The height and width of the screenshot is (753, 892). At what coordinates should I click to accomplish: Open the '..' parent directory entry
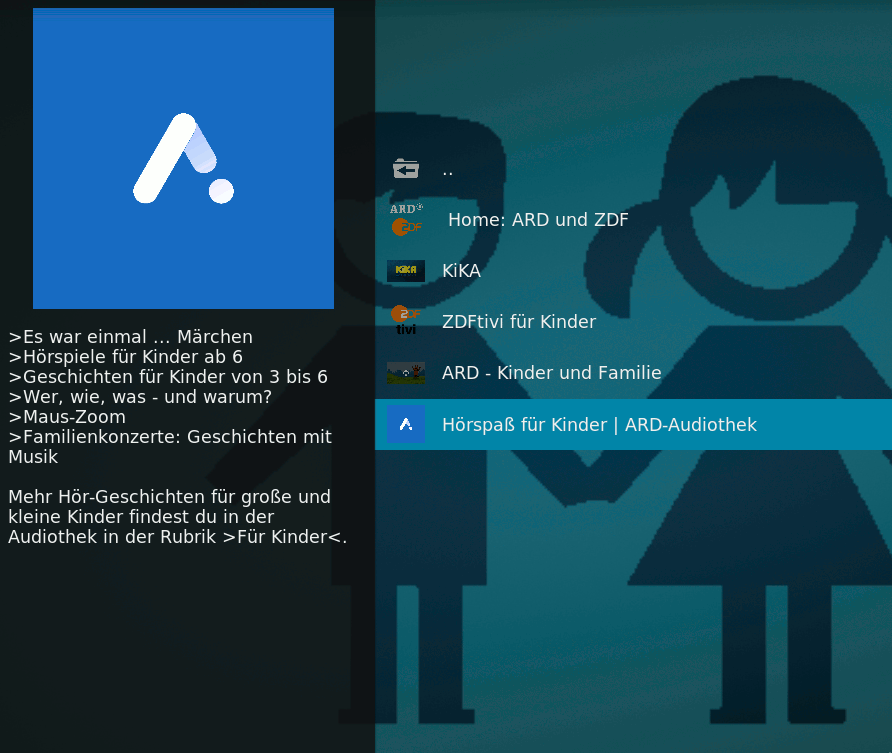[x=633, y=168]
